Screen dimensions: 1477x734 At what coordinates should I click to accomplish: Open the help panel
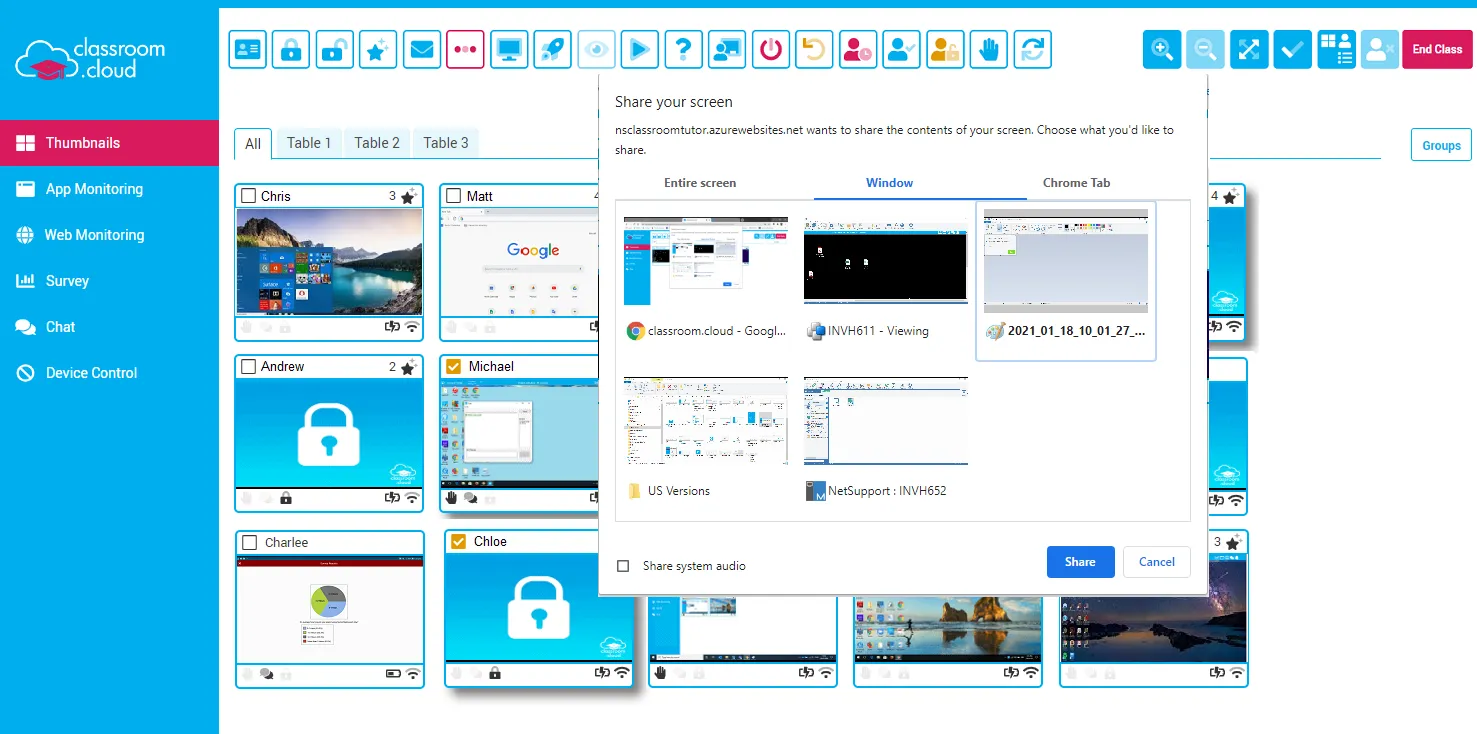point(684,49)
